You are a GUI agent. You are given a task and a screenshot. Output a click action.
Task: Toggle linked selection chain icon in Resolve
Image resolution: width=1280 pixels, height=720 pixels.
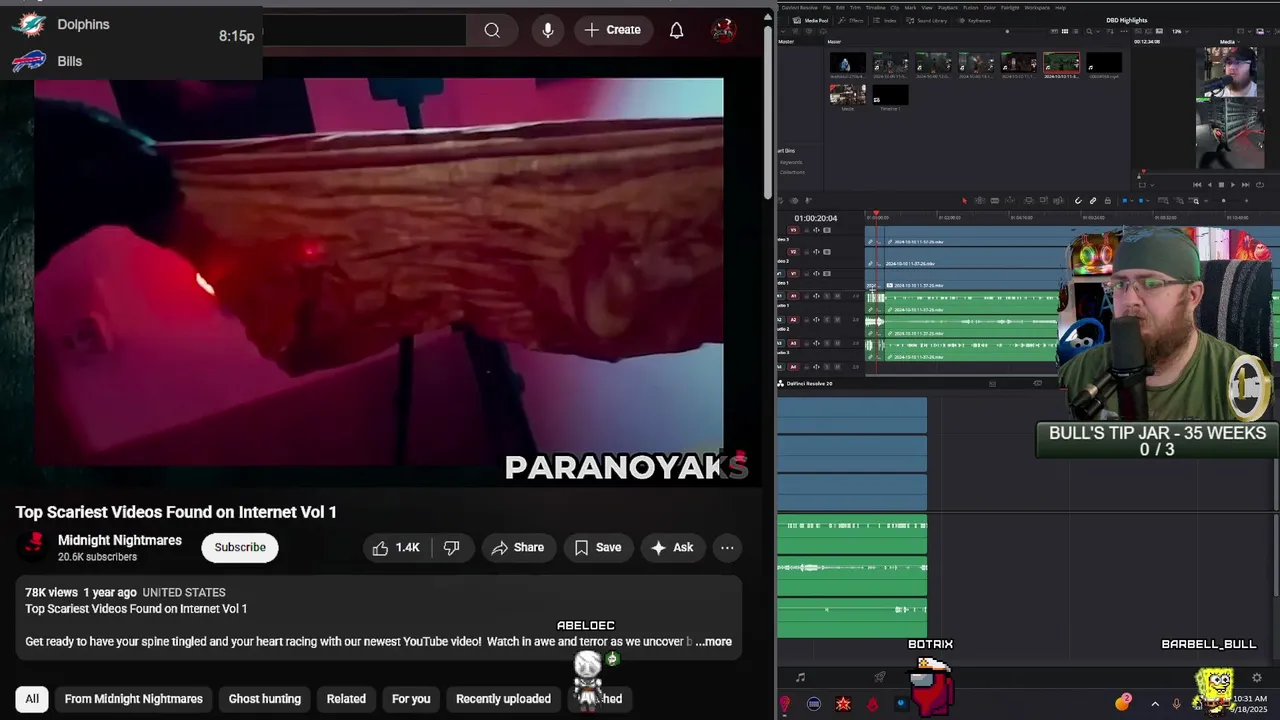pyautogui.click(x=1093, y=200)
